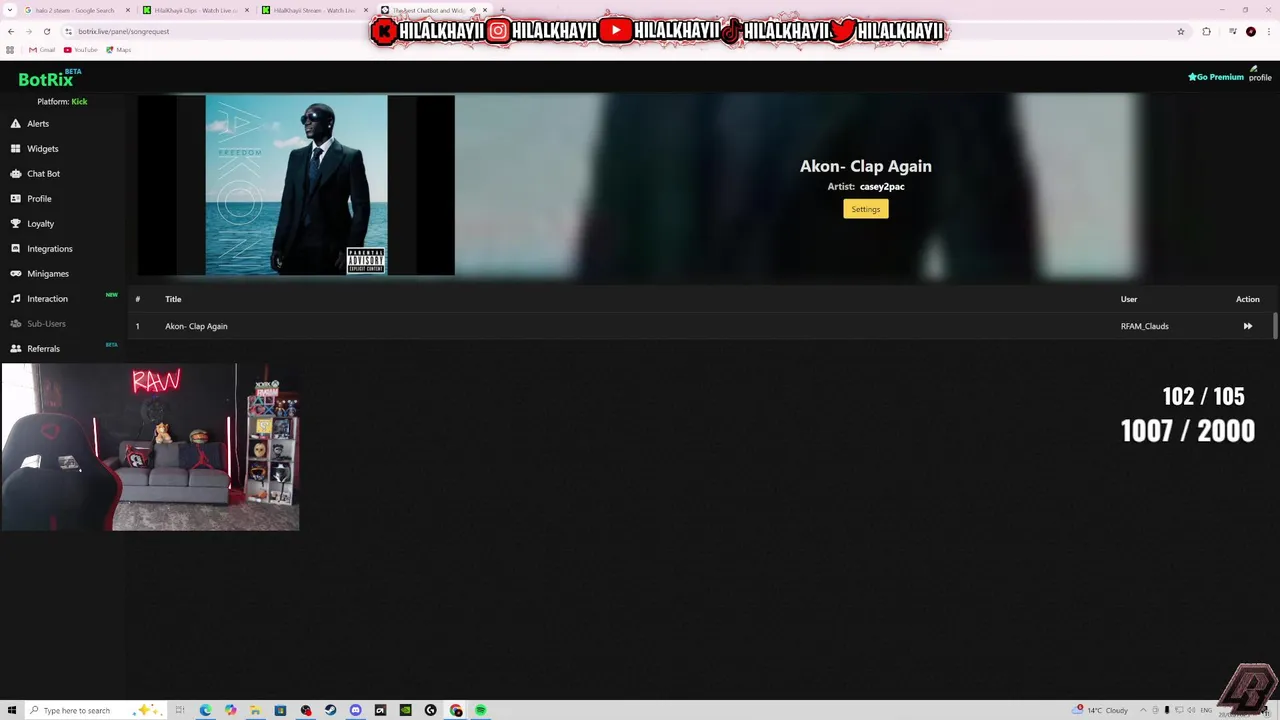Click the 'Akon- Clap Again' heading

tap(866, 166)
